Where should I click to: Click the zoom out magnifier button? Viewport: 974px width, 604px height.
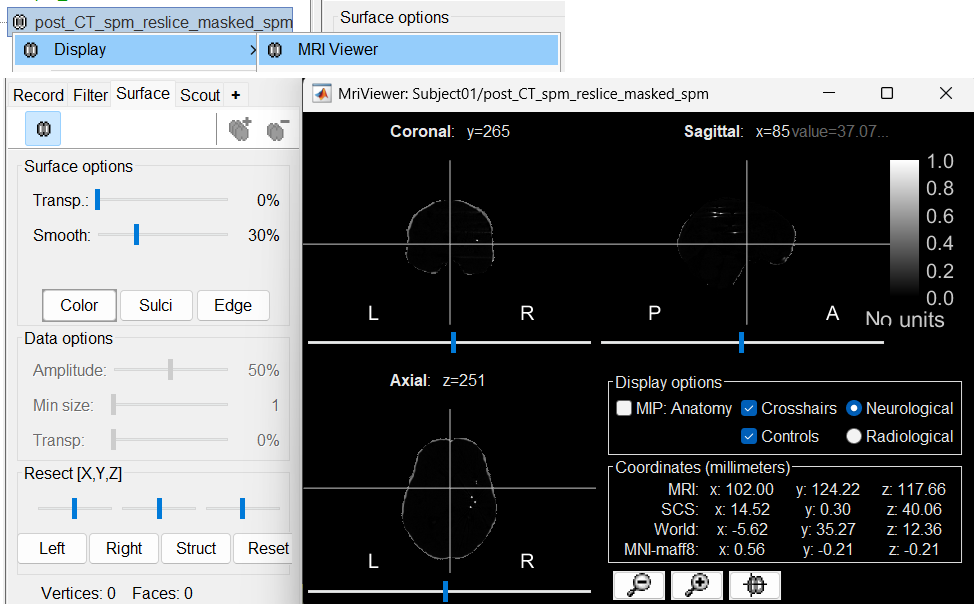636,585
